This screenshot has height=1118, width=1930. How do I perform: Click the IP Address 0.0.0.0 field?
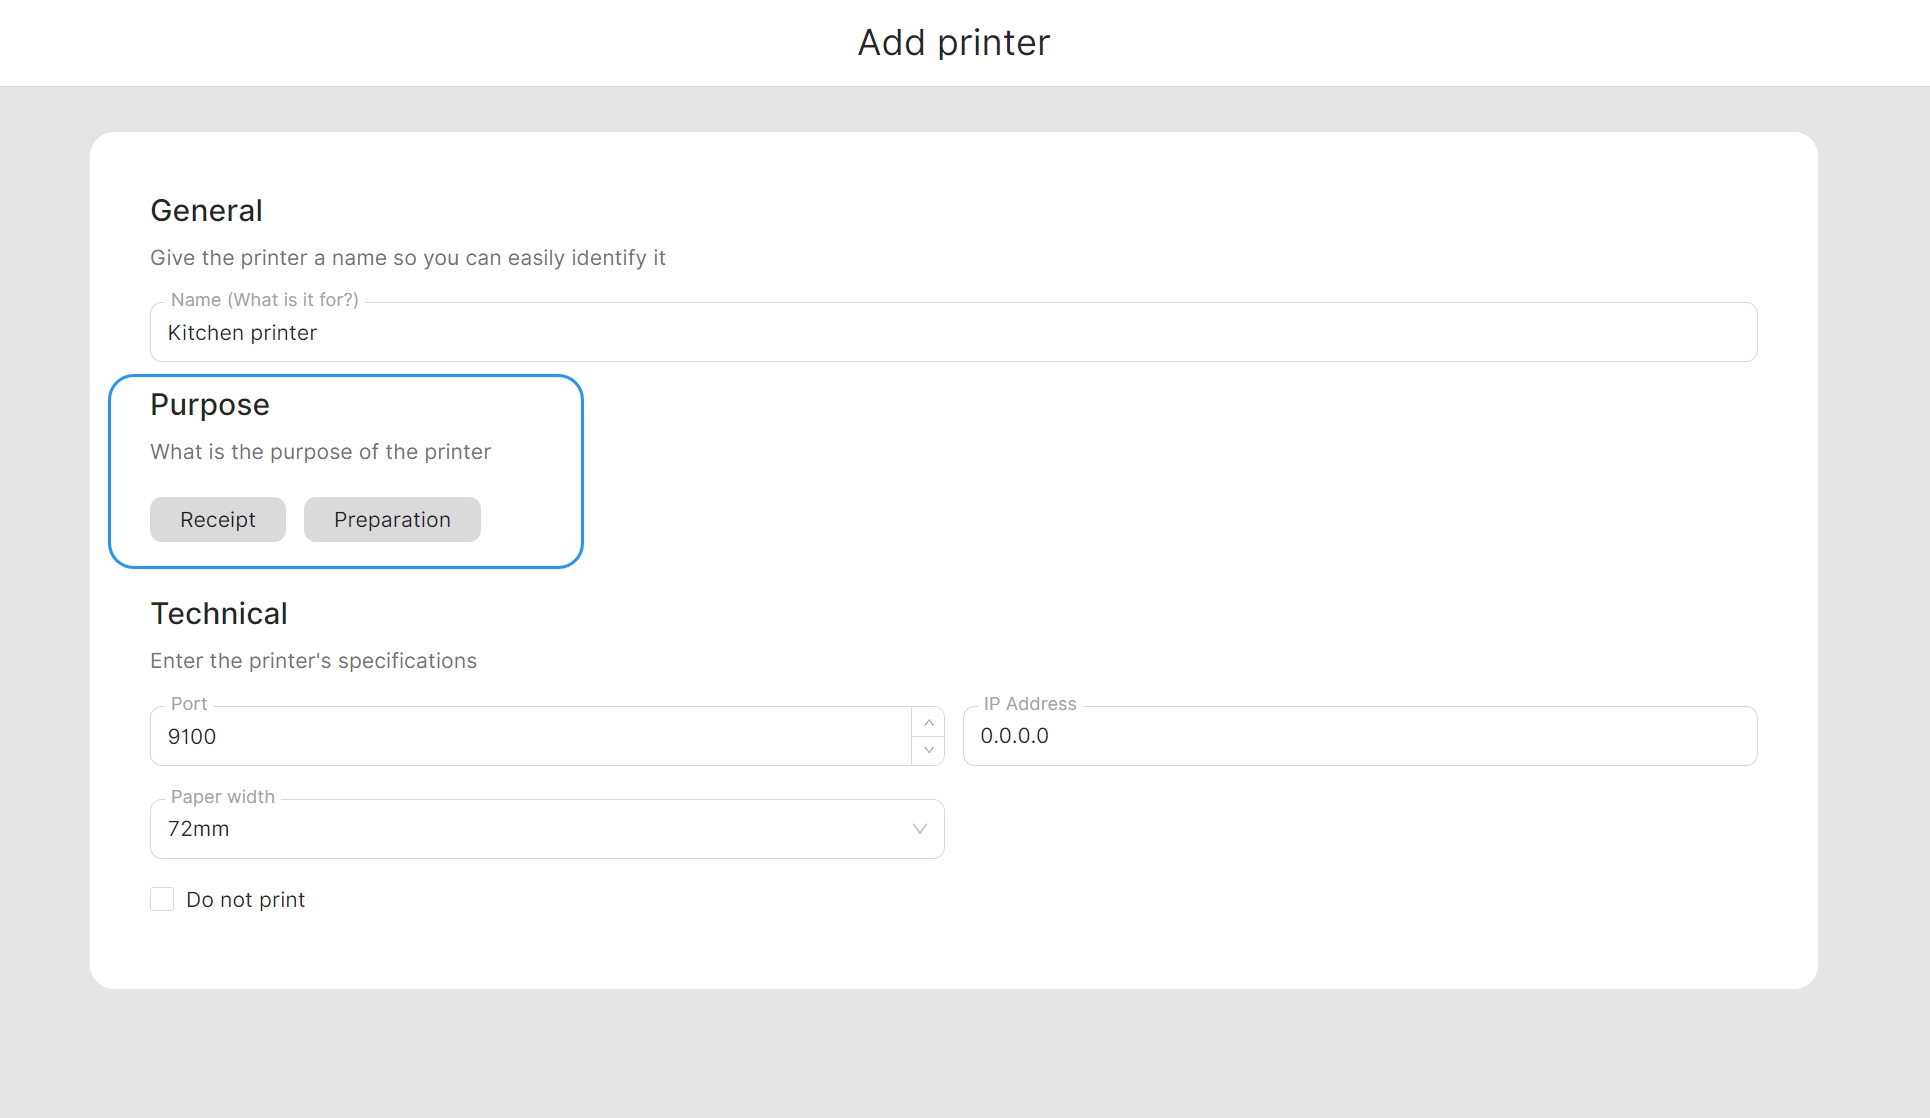(1358, 737)
